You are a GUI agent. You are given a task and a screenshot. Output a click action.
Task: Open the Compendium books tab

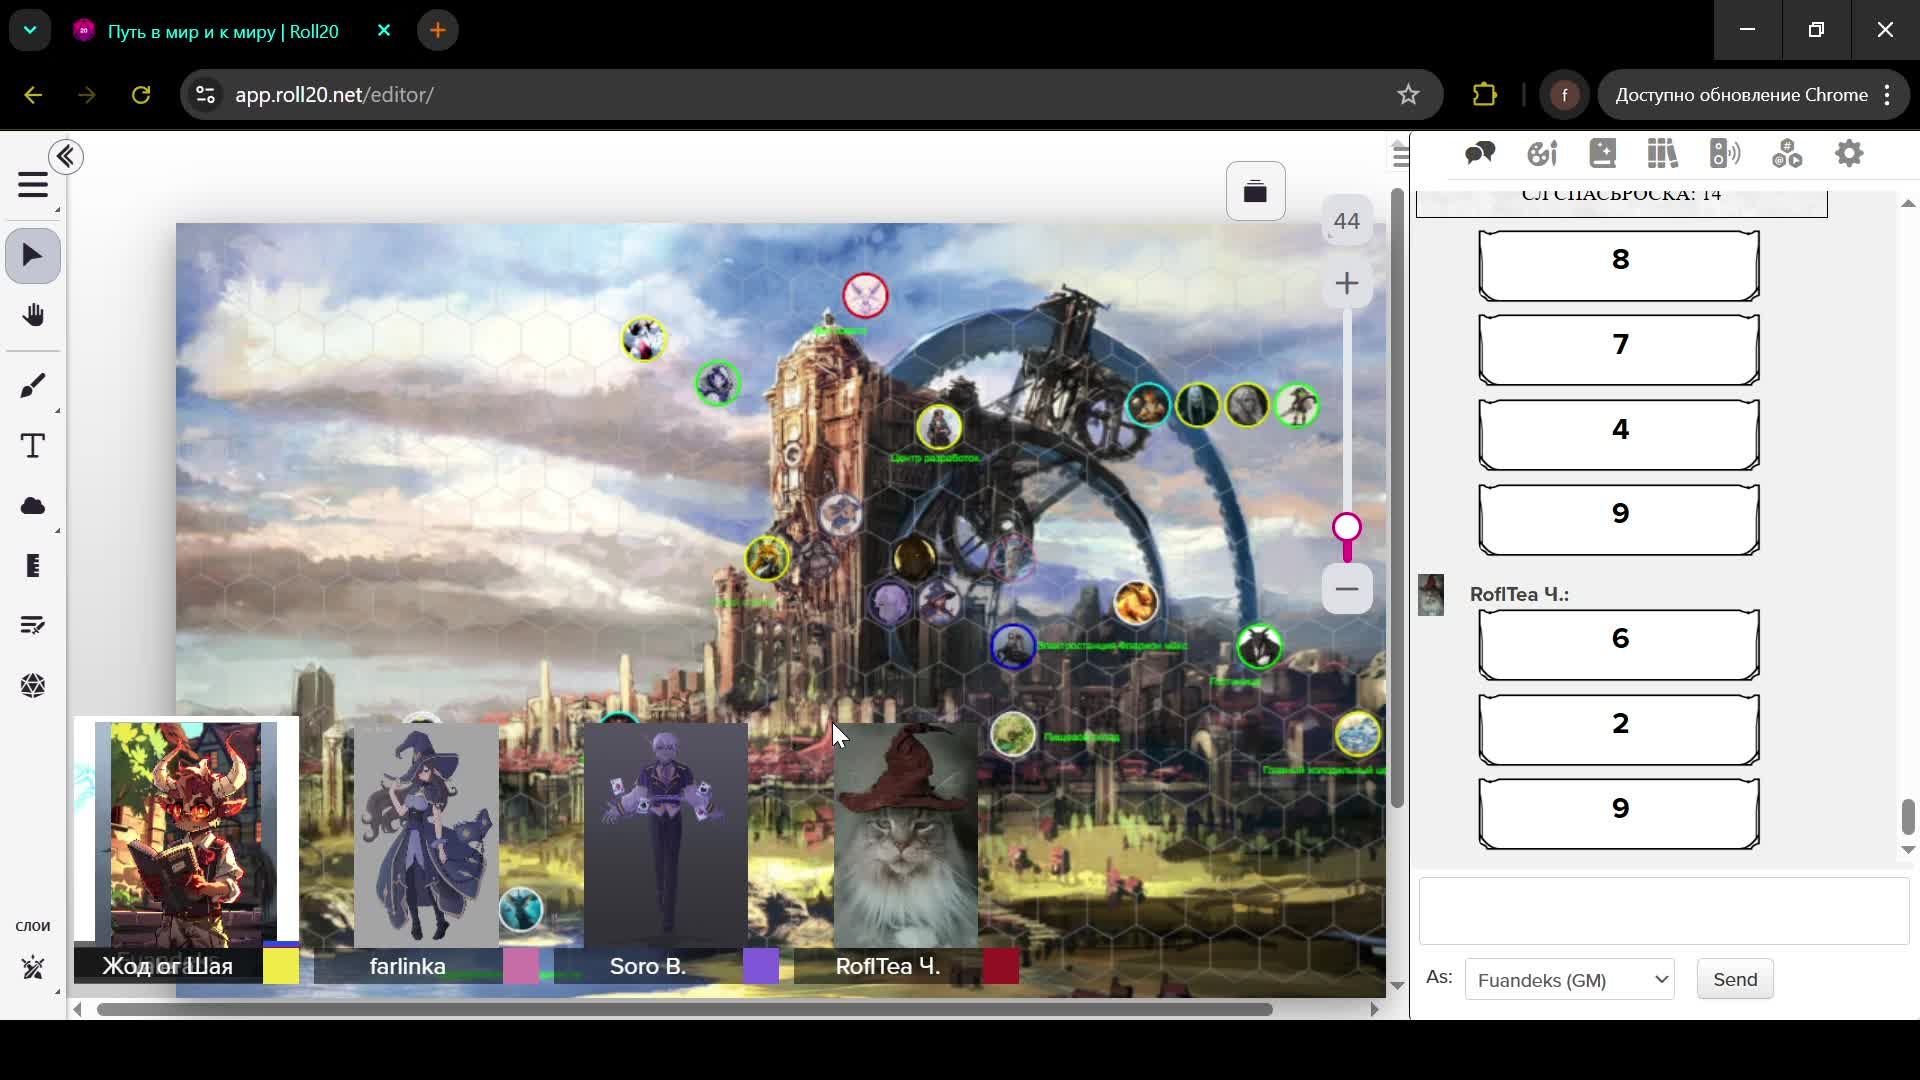(x=1663, y=154)
